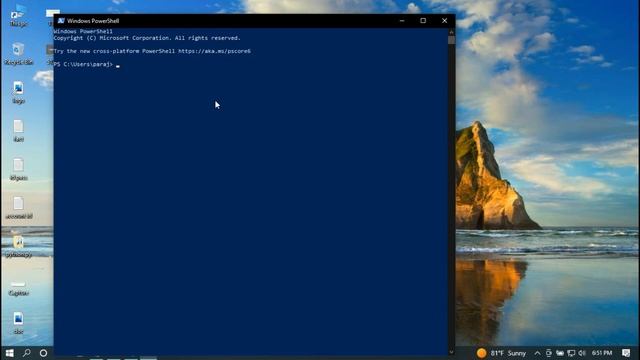Viewport: 640px width, 360px height.
Task: Open Cortana circle on taskbar
Action: pyautogui.click(x=43, y=353)
